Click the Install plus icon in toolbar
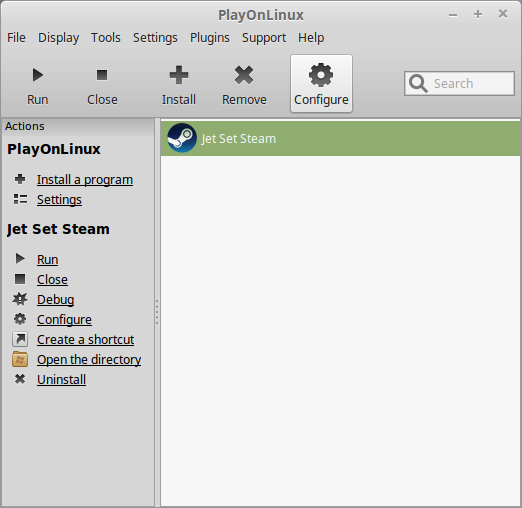522x508 pixels. [179, 75]
